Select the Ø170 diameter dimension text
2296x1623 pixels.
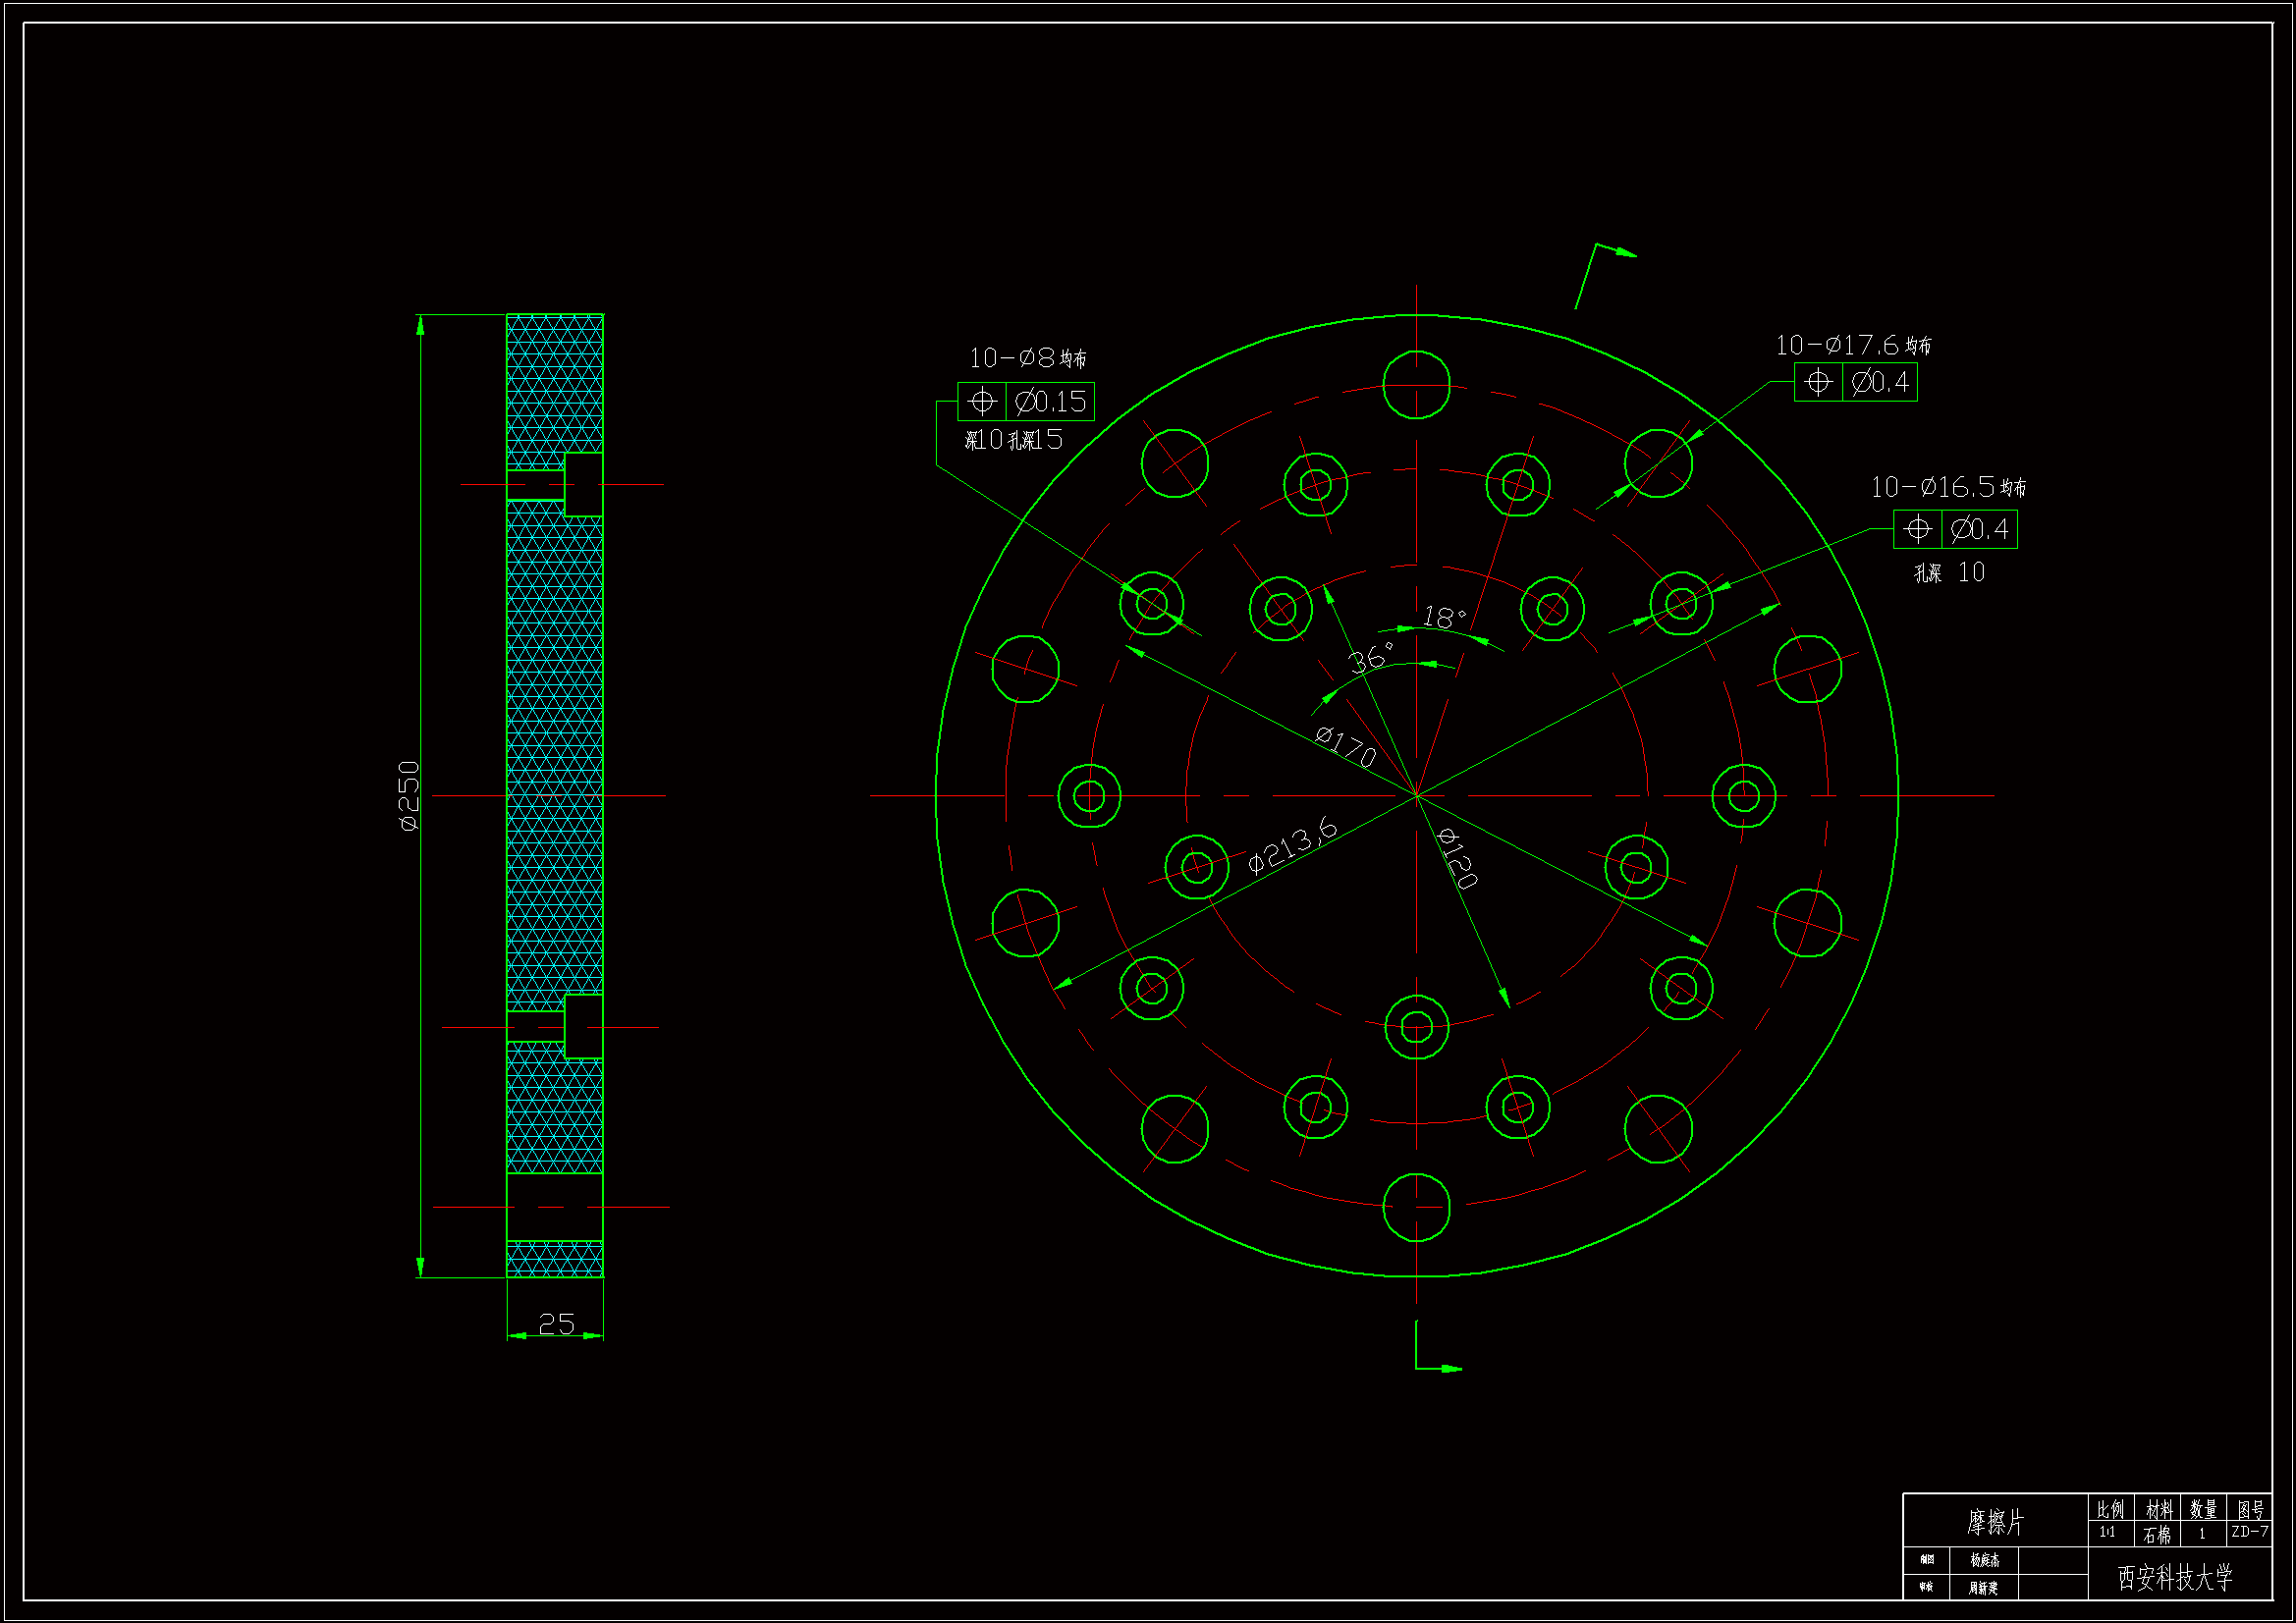coord(1345,746)
